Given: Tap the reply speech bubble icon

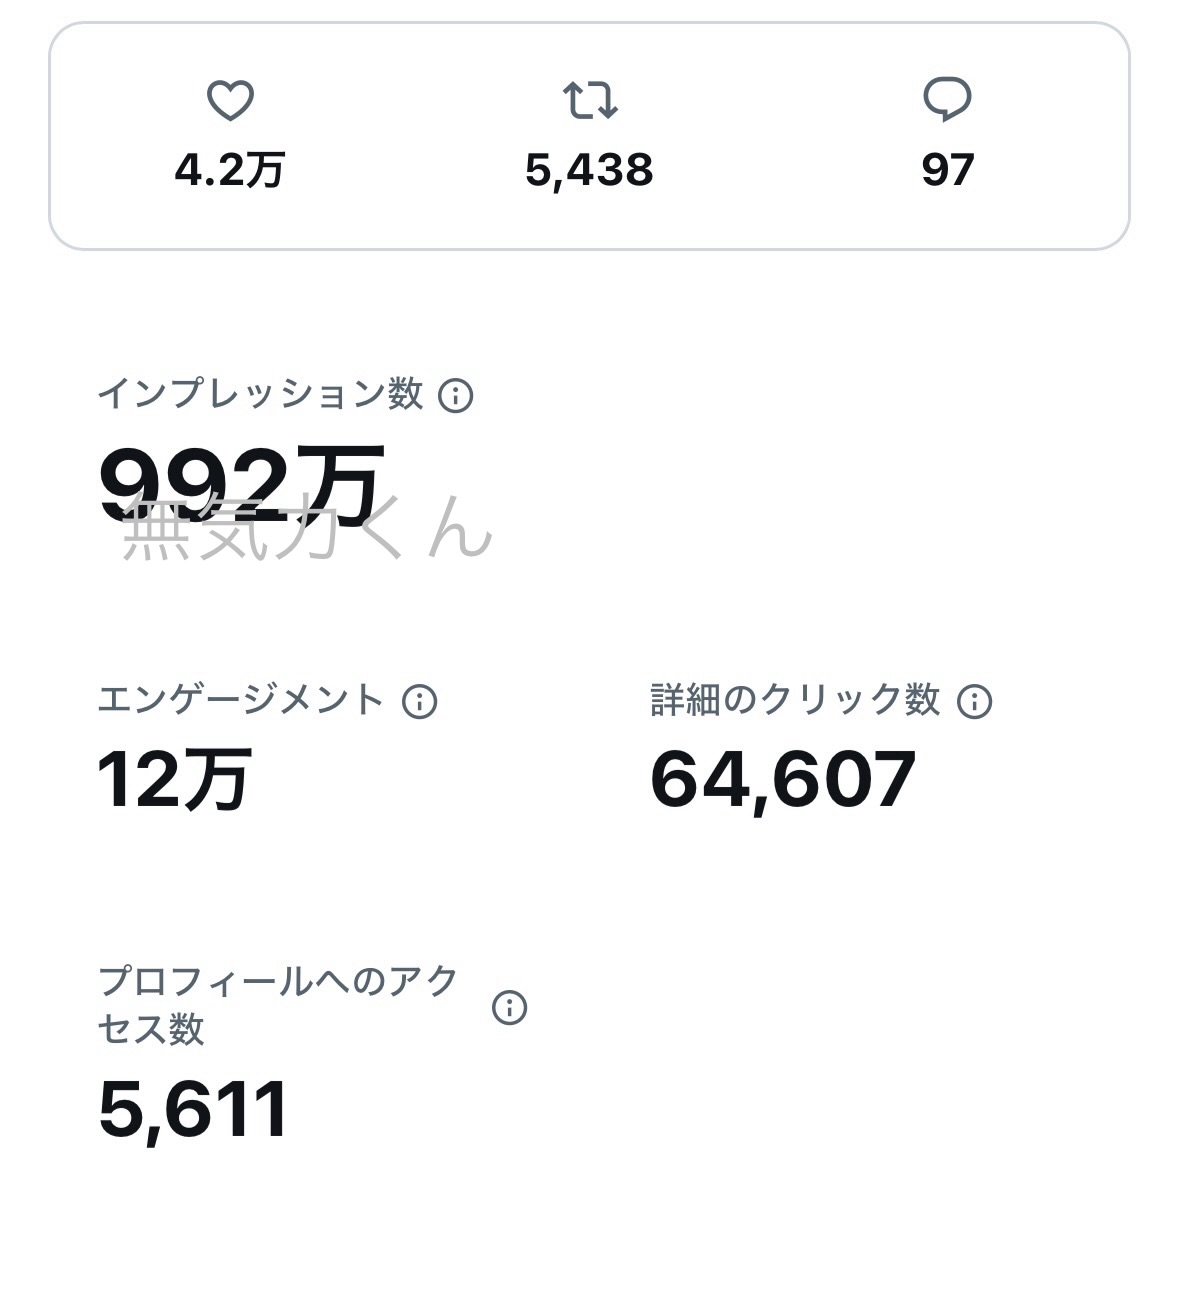Looking at the screenshot, I should tap(946, 100).
